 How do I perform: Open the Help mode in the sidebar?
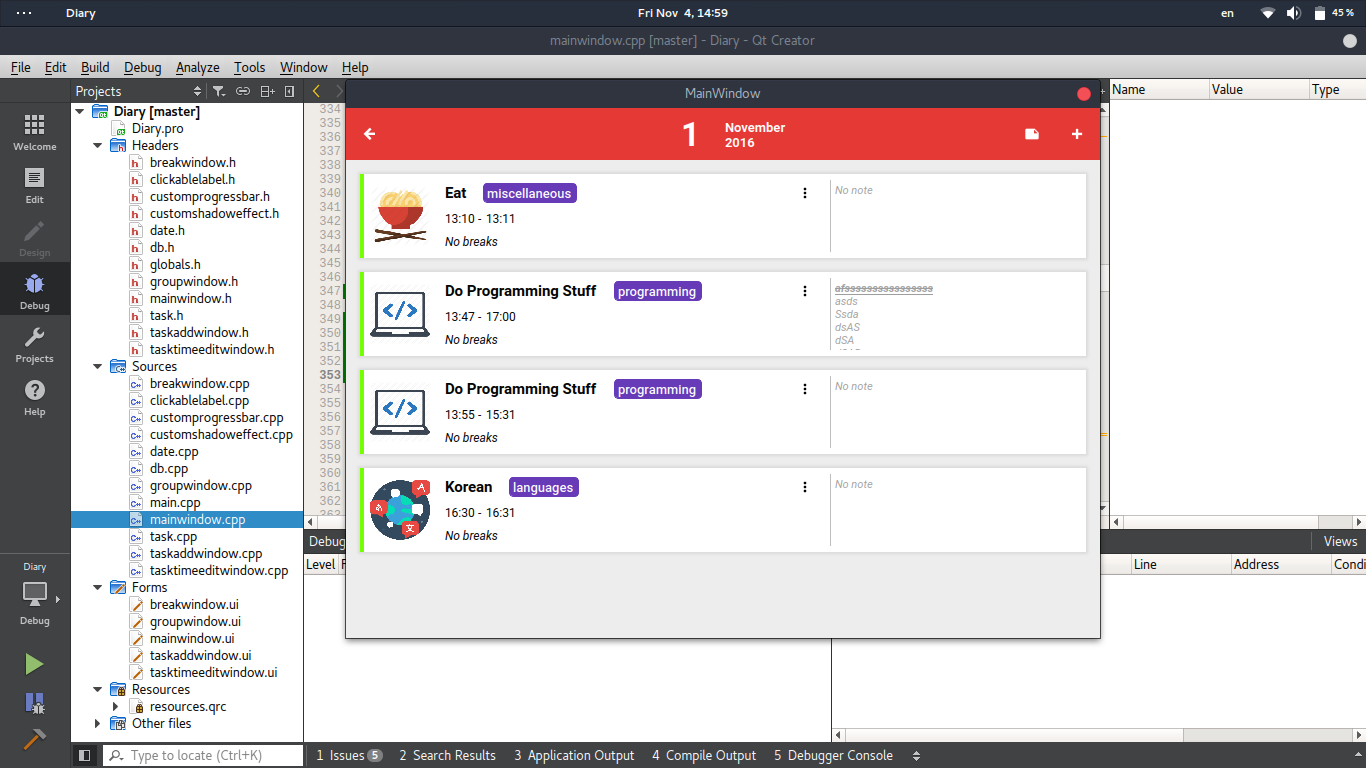click(34, 397)
